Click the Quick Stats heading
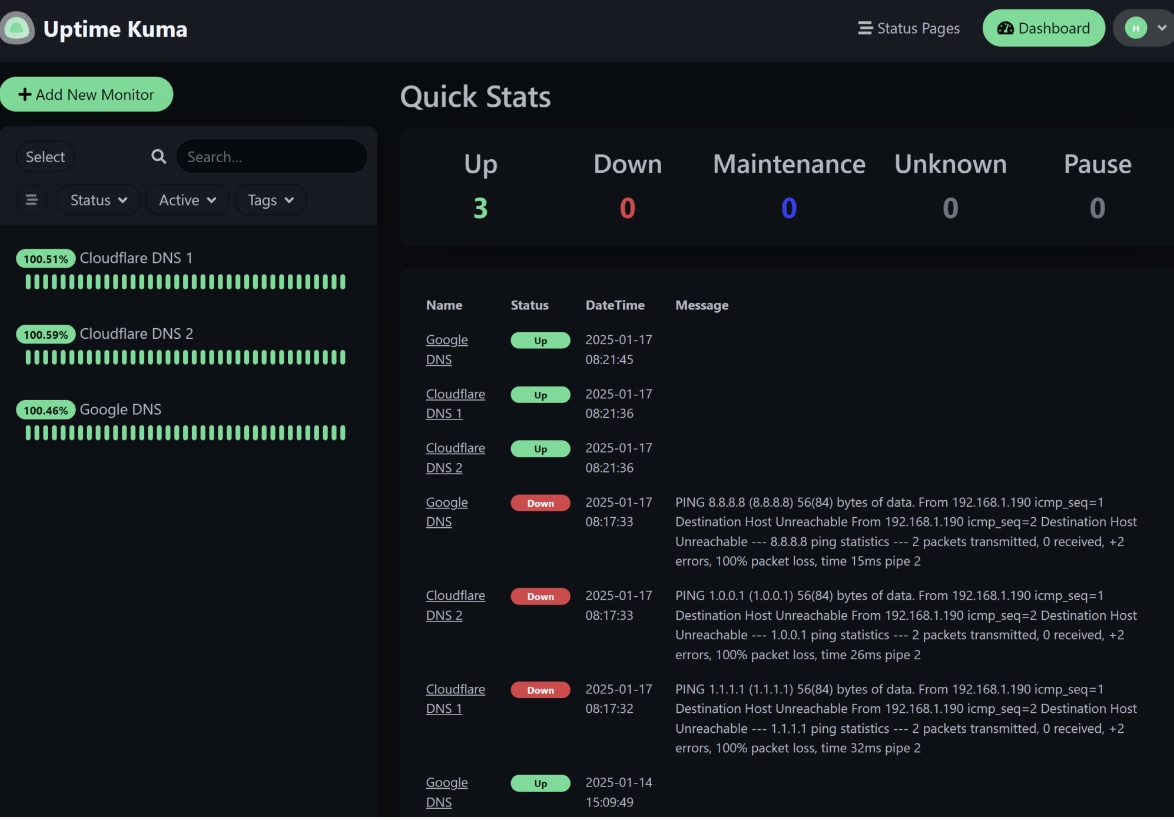 click(475, 97)
